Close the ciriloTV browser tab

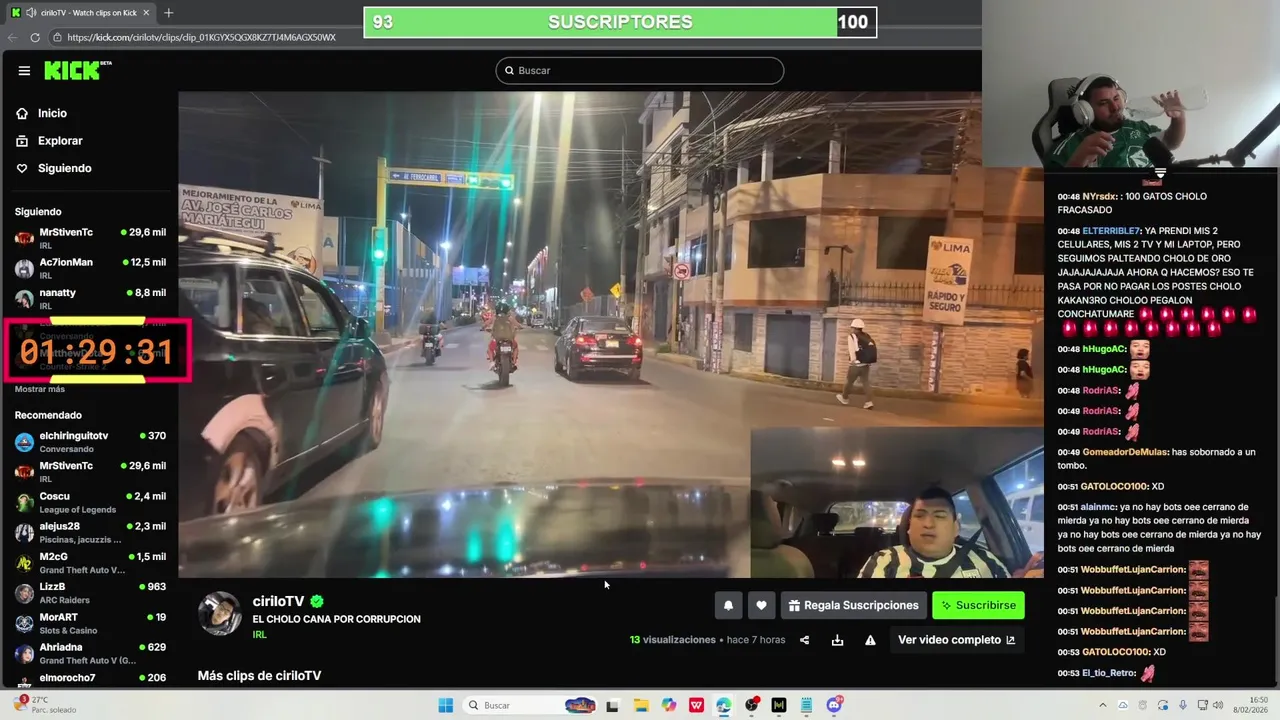pyautogui.click(x=146, y=13)
